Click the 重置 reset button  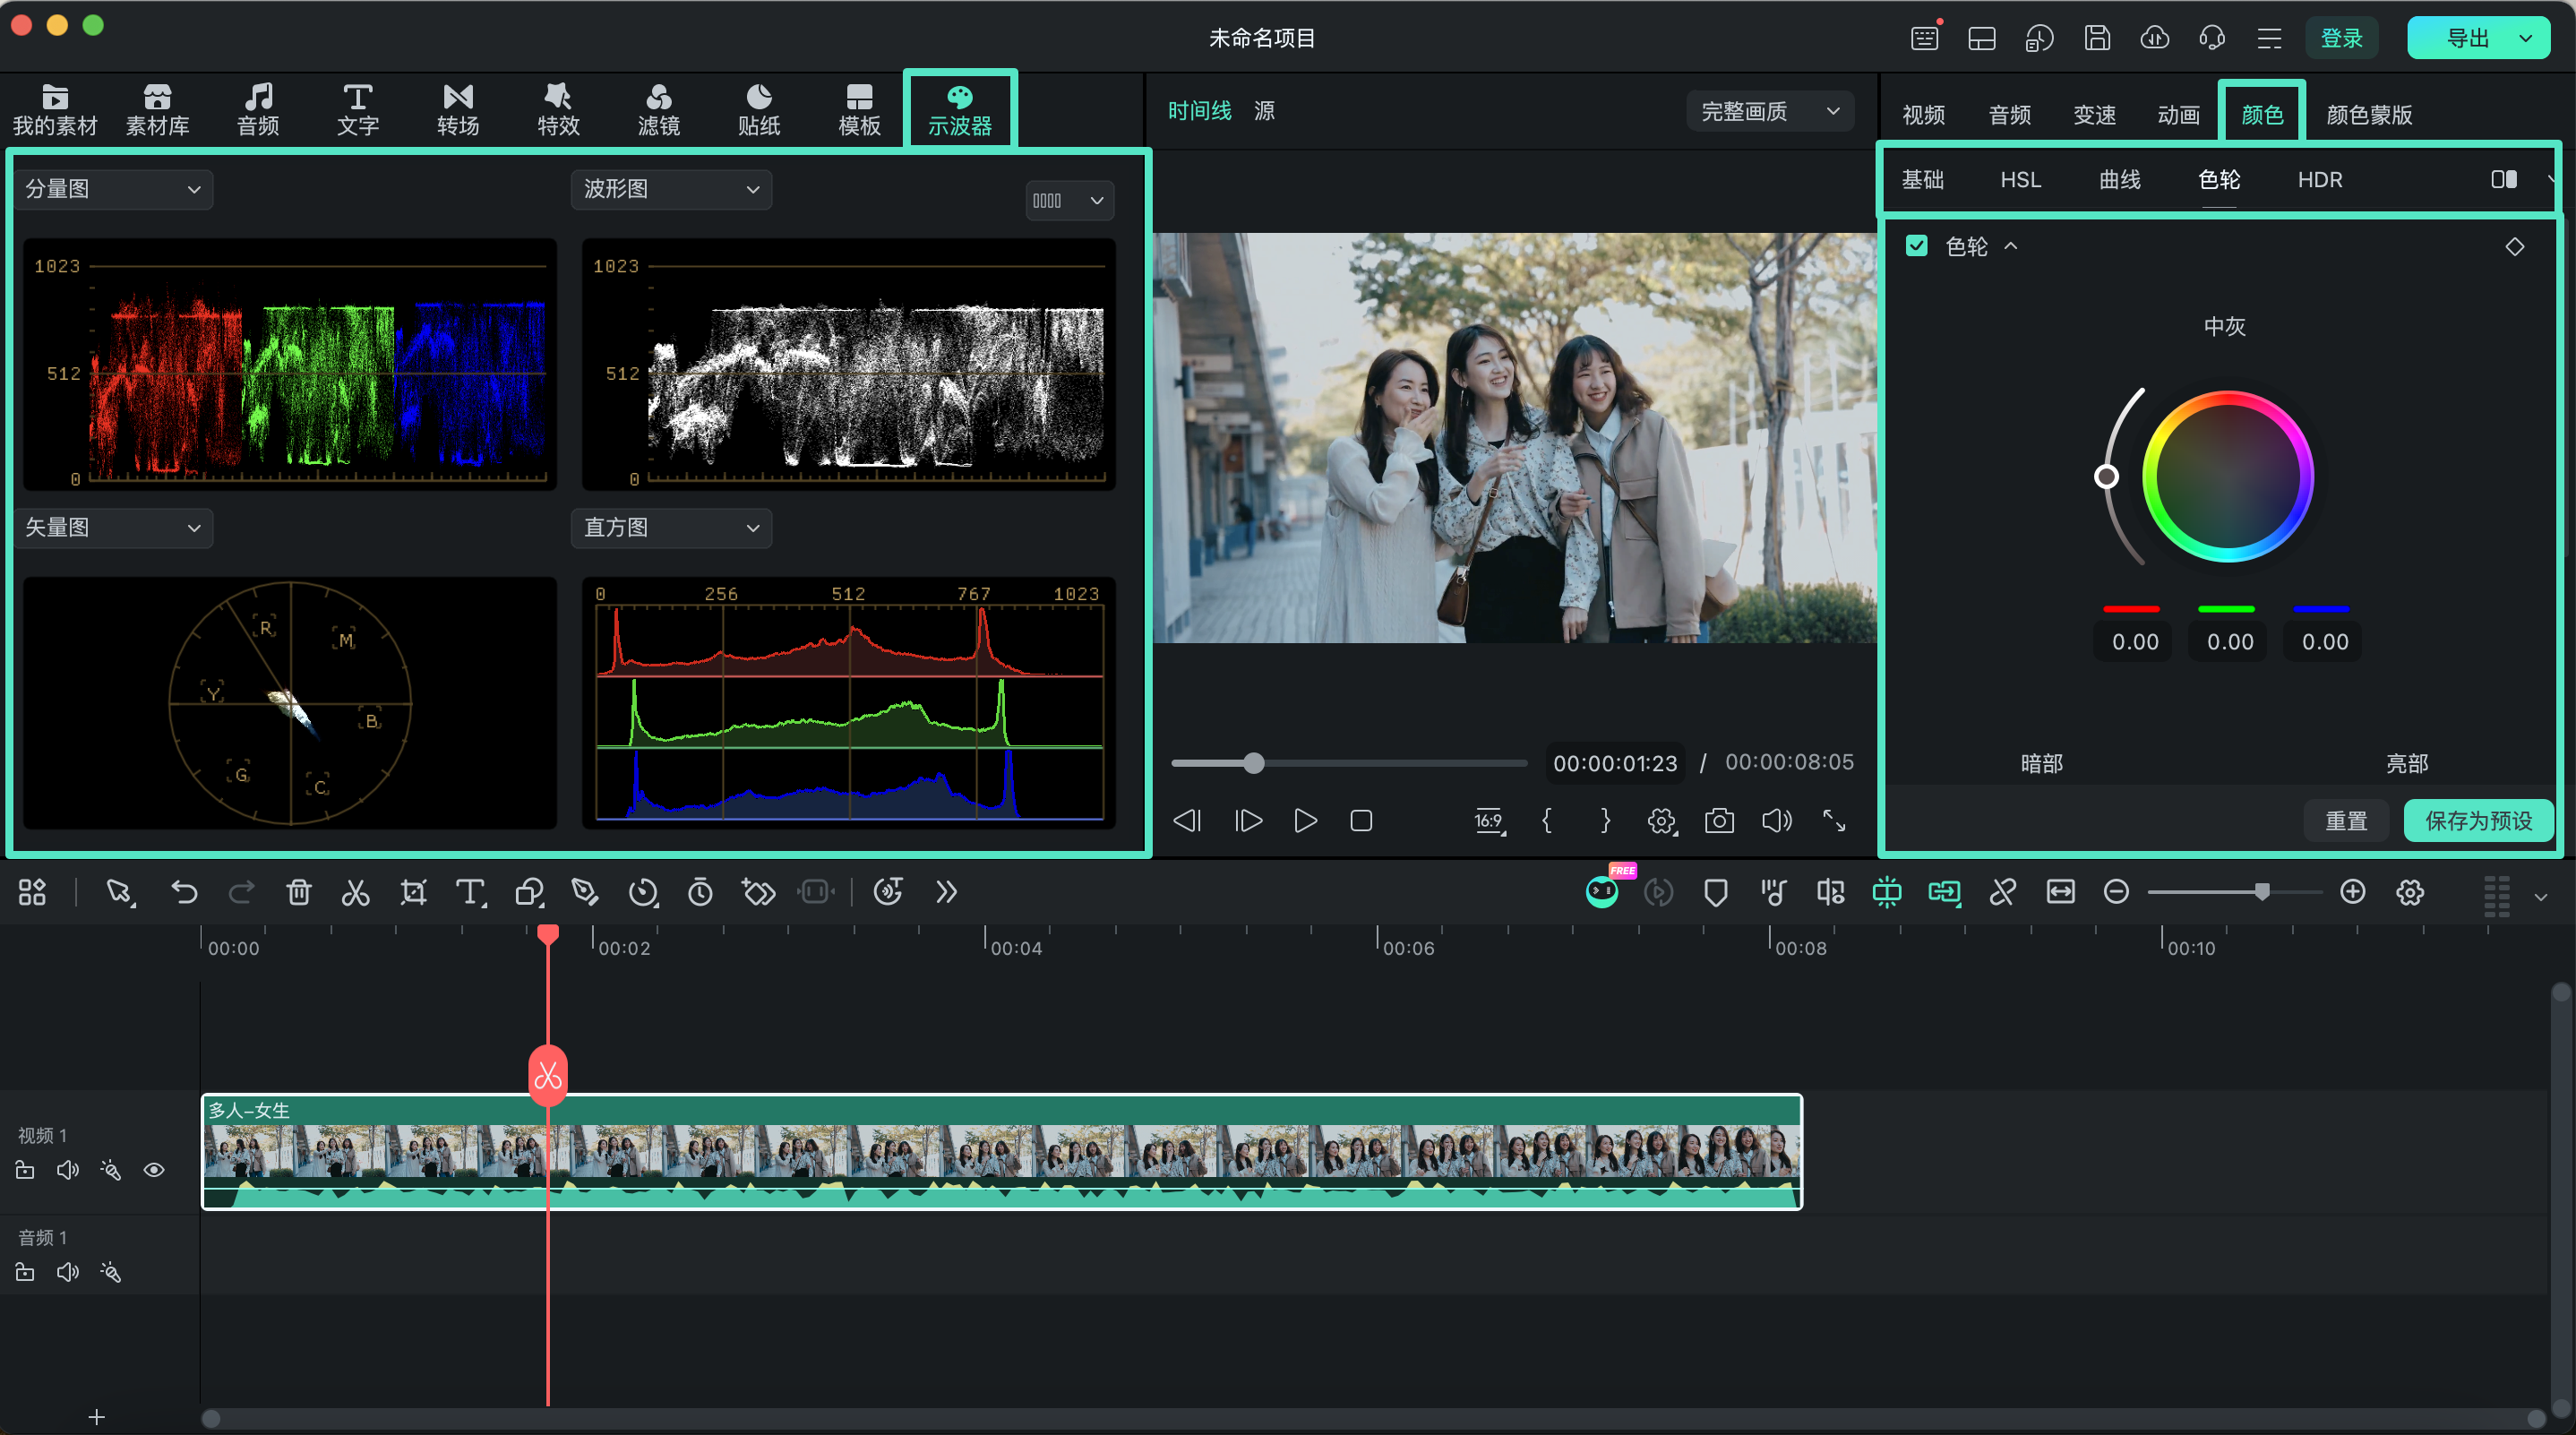coord(2346,821)
